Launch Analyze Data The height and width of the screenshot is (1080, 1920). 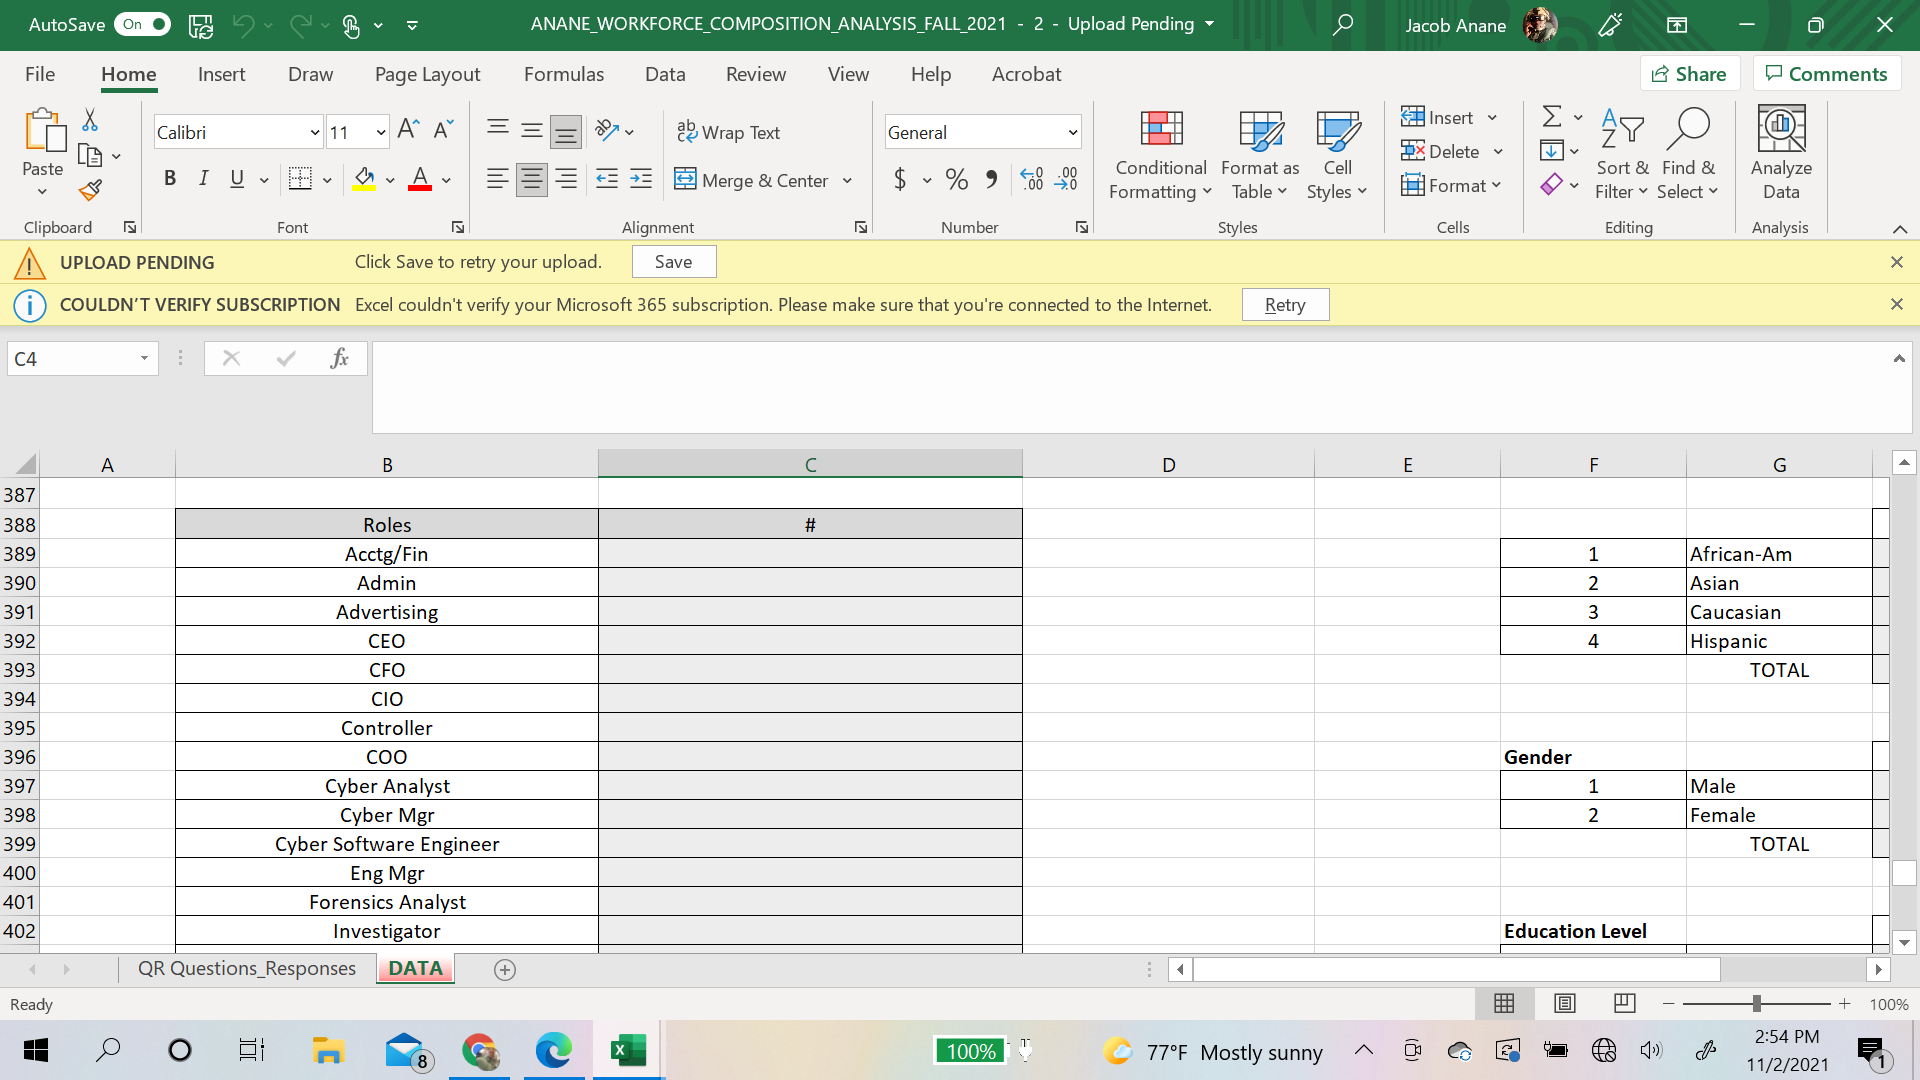[1780, 152]
